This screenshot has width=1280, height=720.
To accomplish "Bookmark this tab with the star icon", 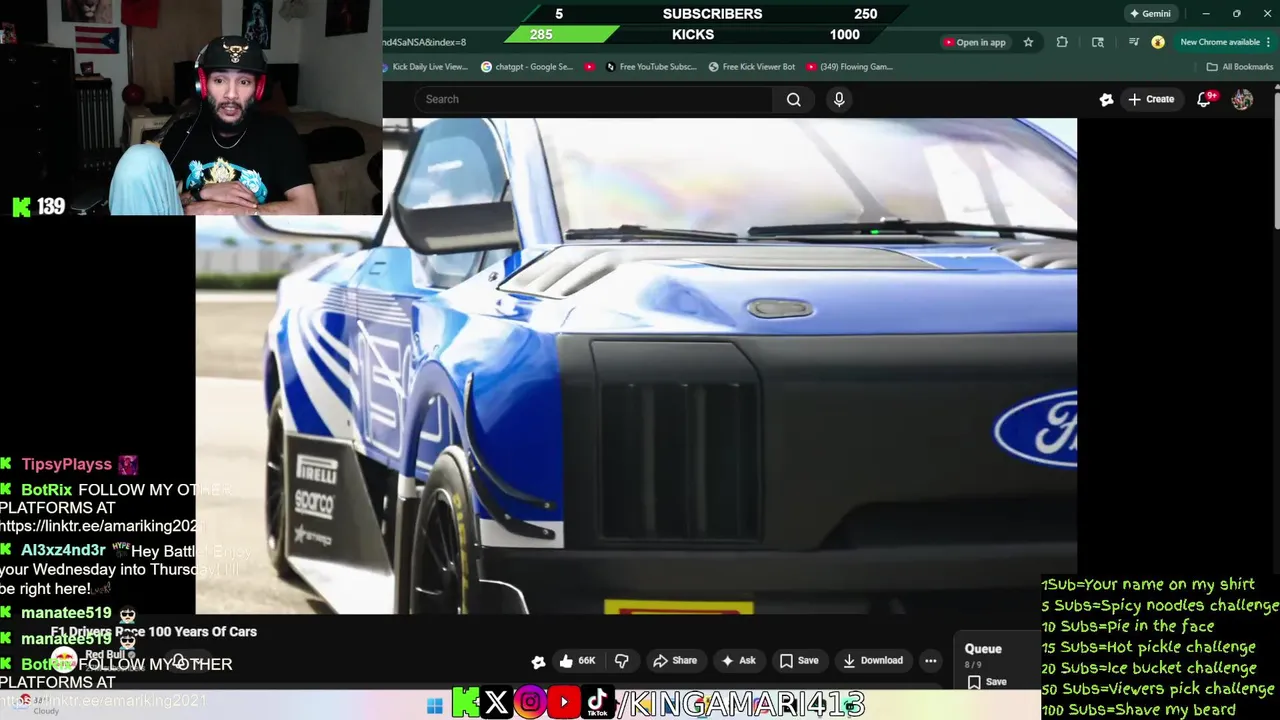I will click(x=1028, y=42).
